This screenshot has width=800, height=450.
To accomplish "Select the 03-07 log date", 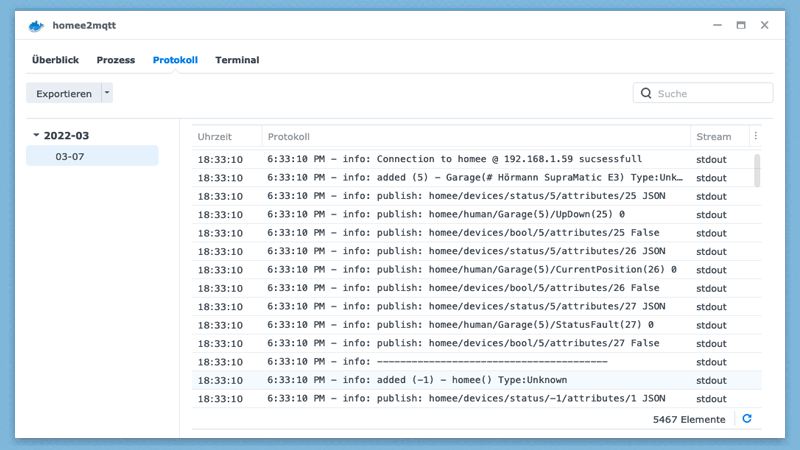I will click(70, 156).
